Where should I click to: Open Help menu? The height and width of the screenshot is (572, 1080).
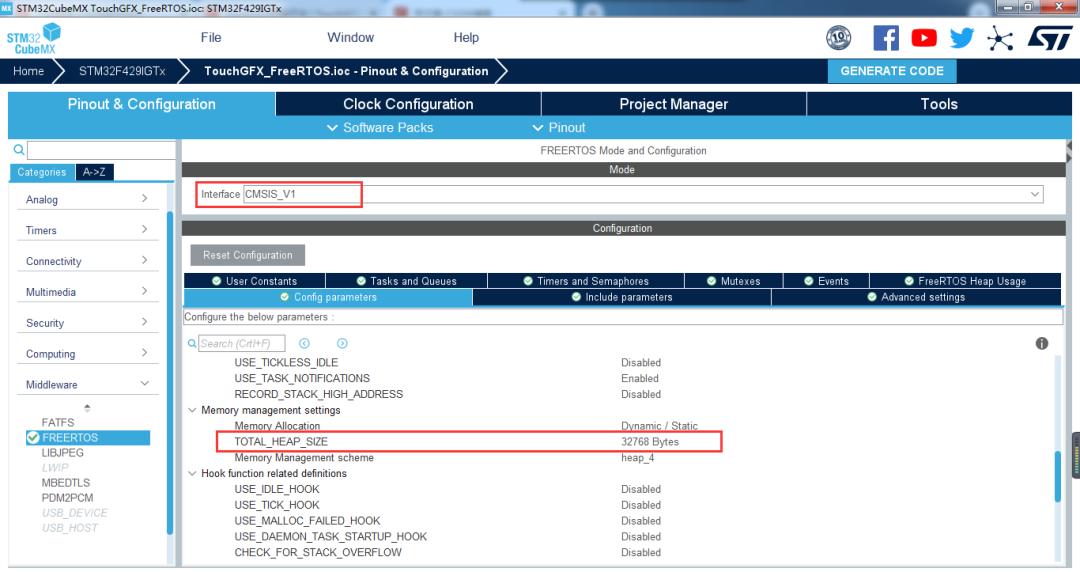point(466,37)
